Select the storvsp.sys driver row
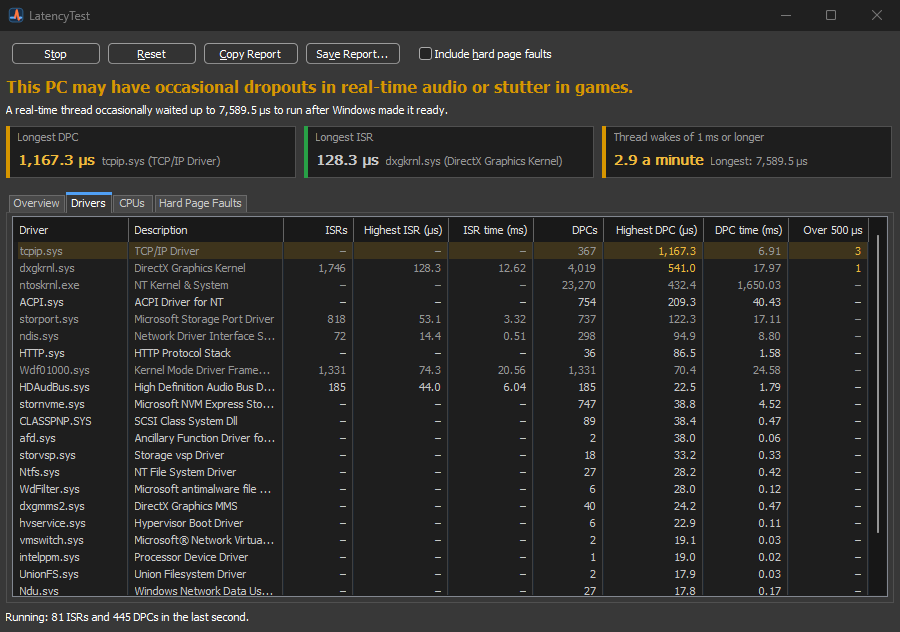The width and height of the screenshot is (900, 632). (440, 455)
